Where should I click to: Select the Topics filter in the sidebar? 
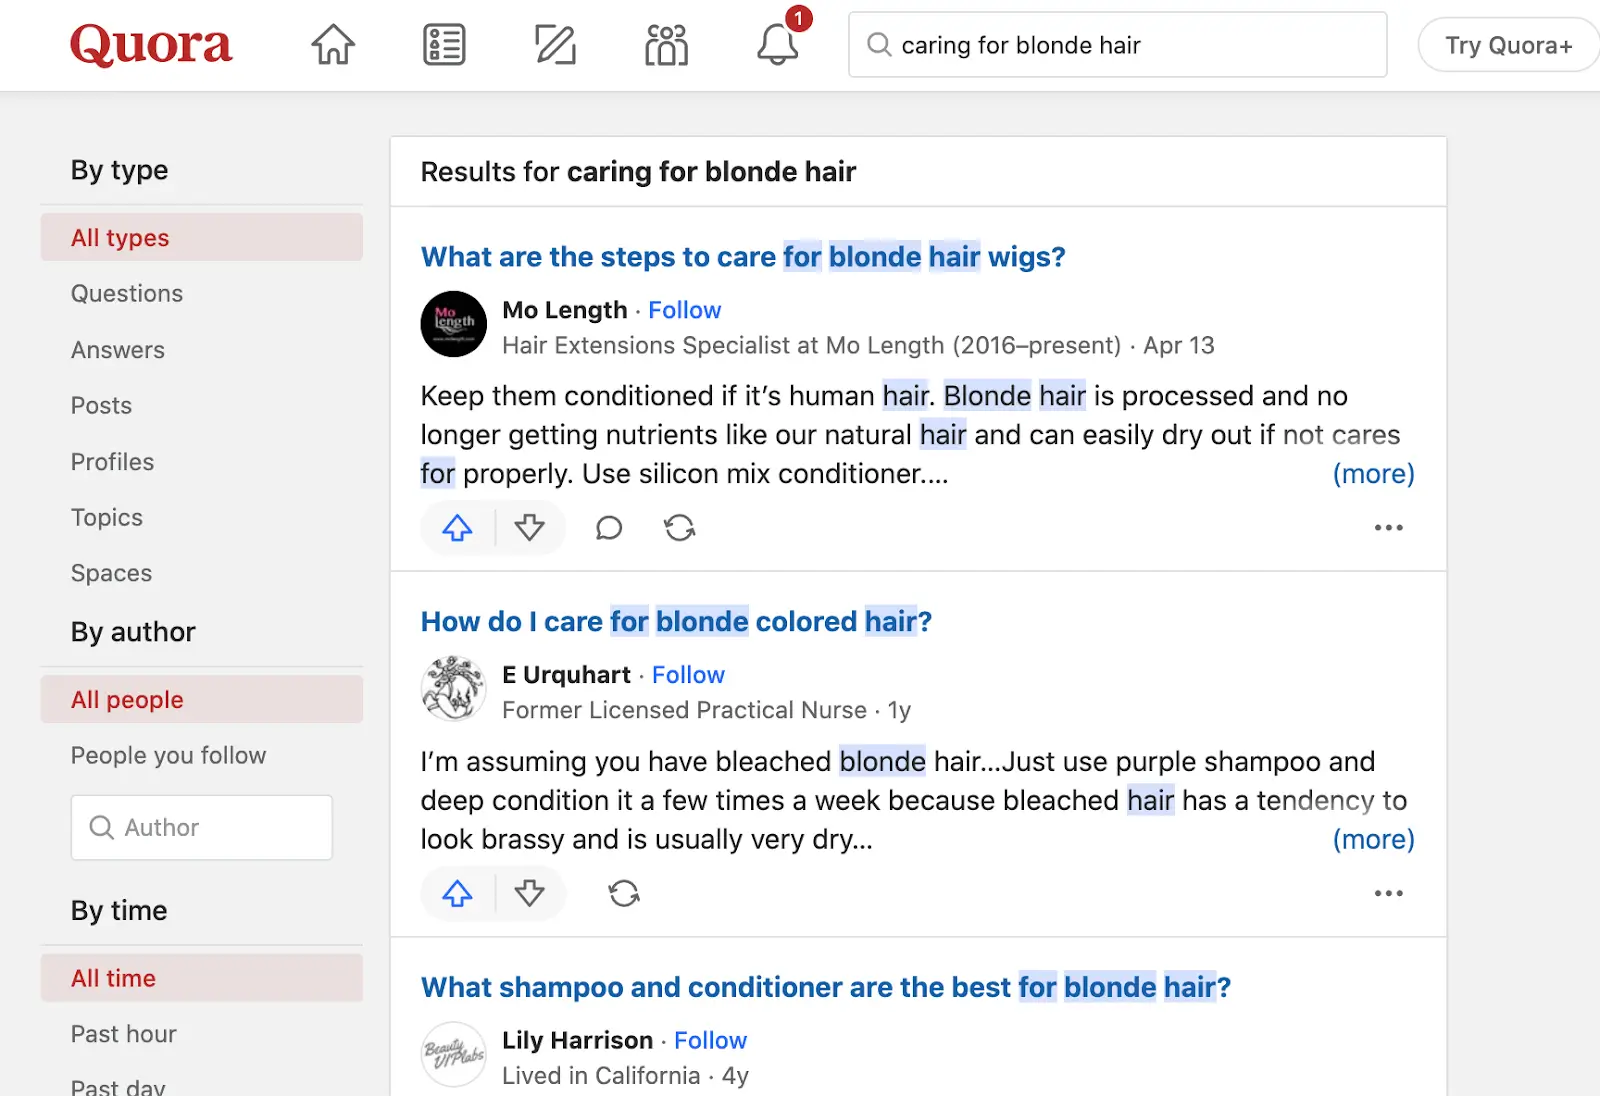106,517
